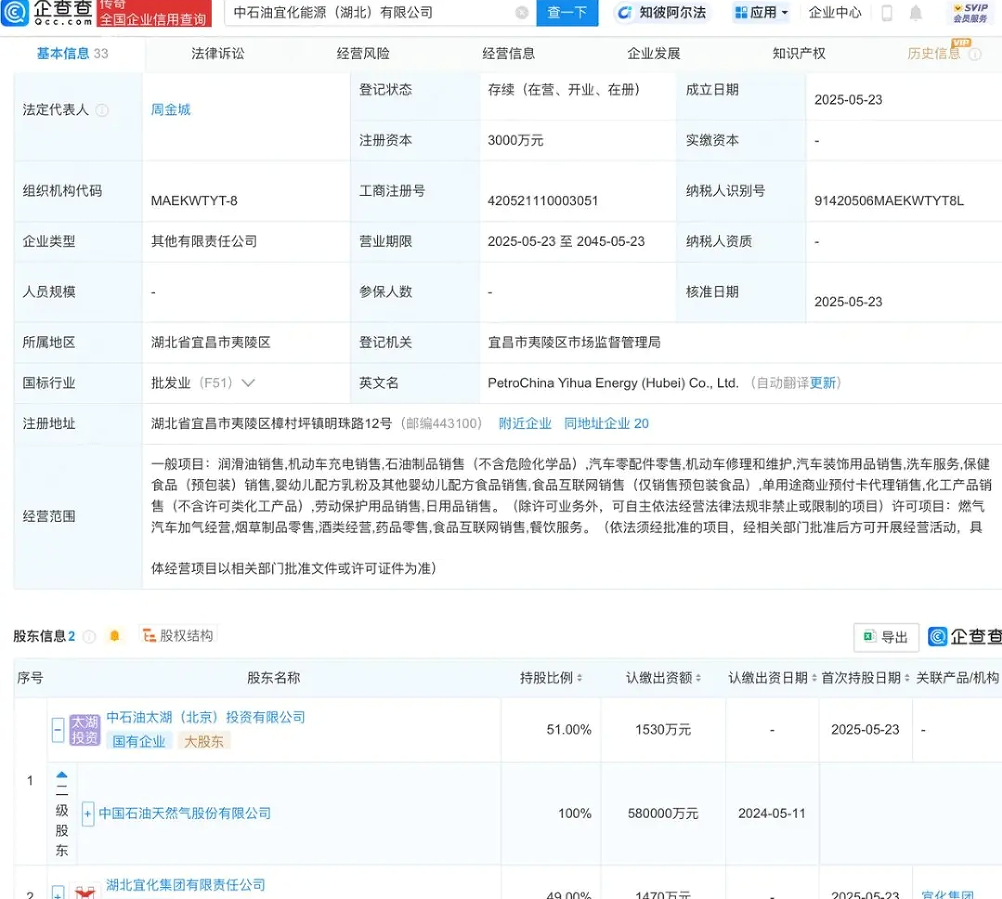Click the orange bell alert beside 股东信息

[114, 636]
